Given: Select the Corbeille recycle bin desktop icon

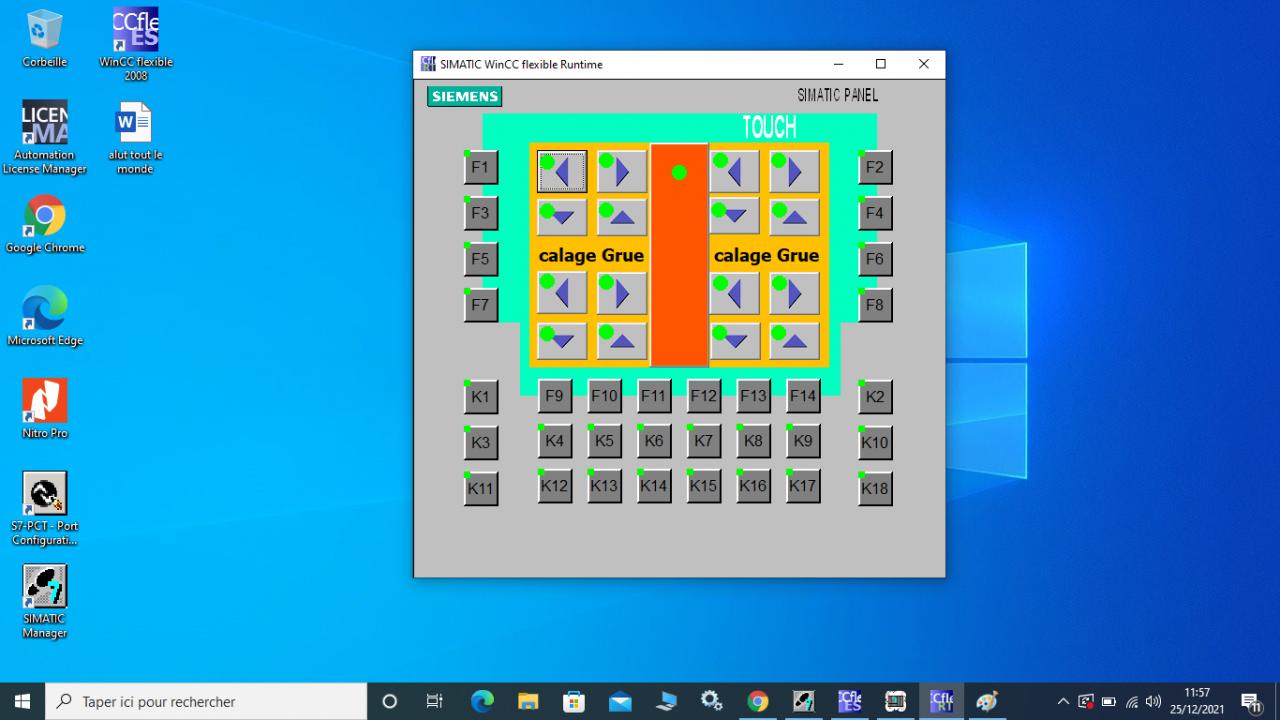Looking at the screenshot, I should tap(45, 39).
